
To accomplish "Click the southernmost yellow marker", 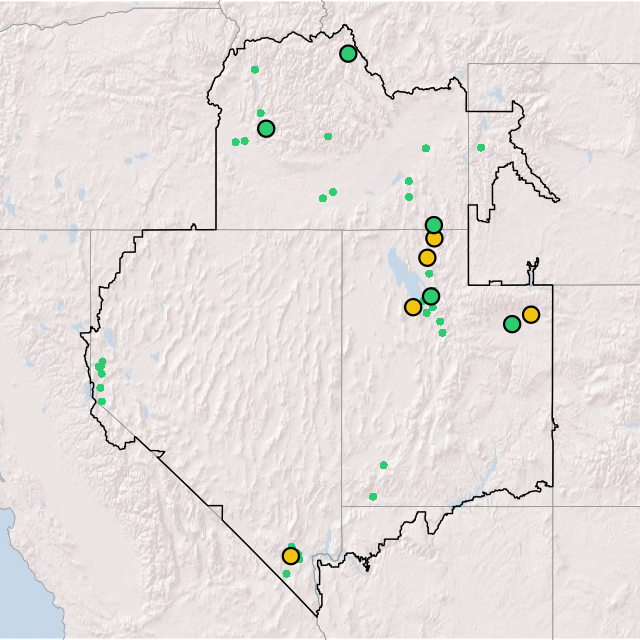I will (x=290, y=555).
